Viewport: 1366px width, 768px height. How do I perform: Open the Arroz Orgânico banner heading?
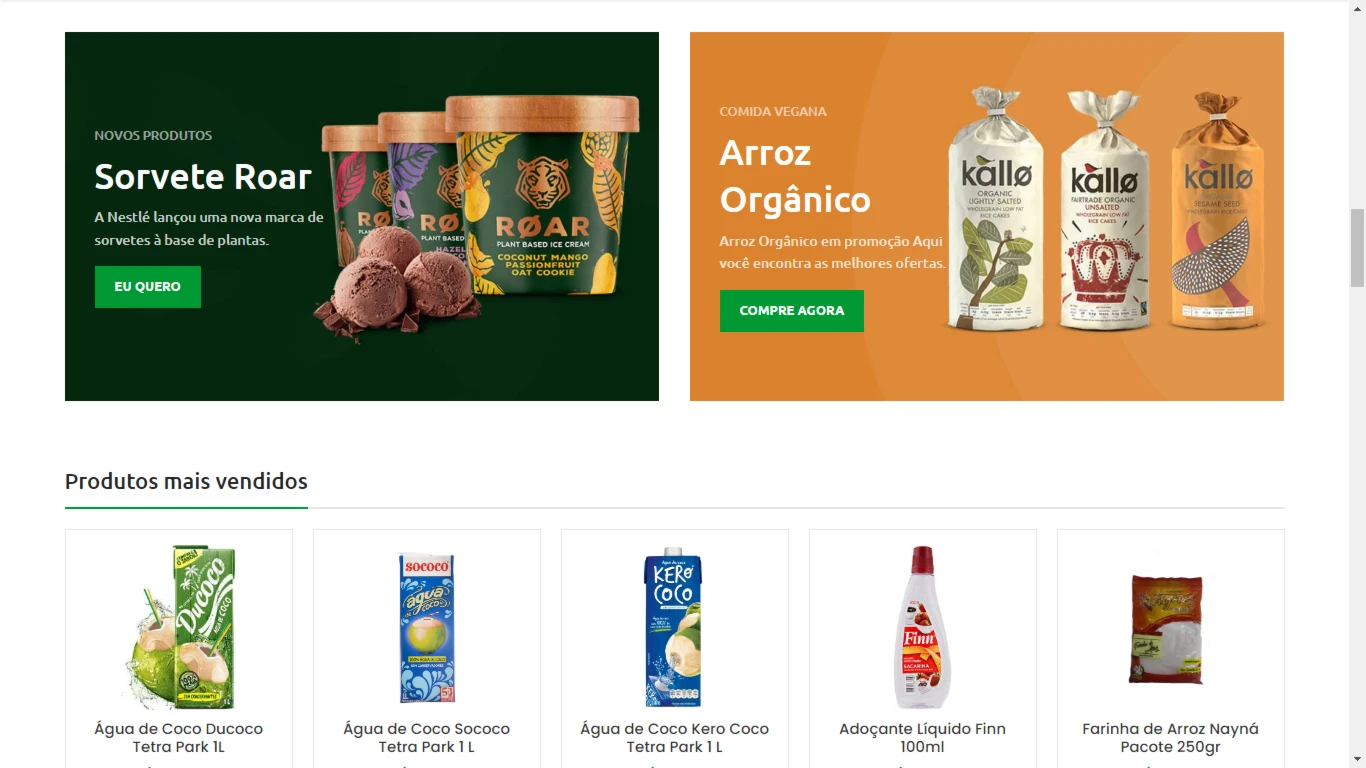(x=795, y=176)
